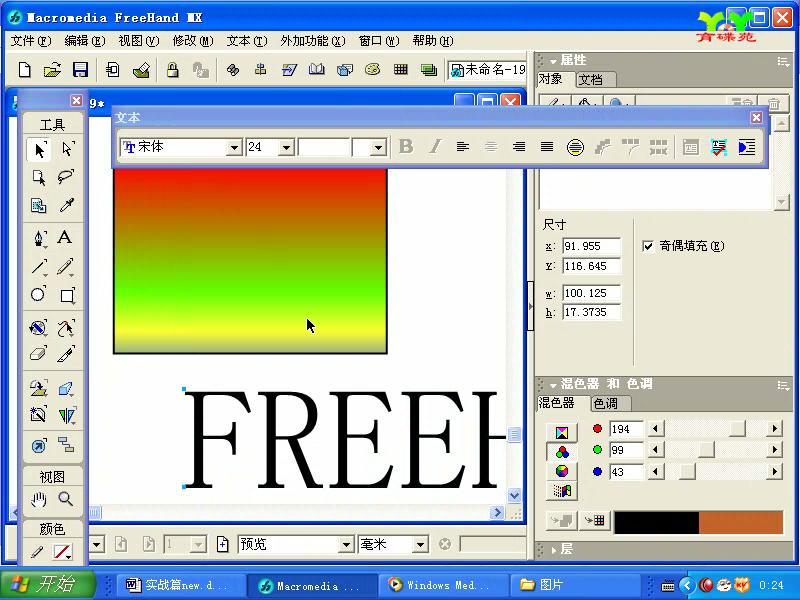800x600 pixels.
Task: Select the Pencil tool
Action: (66, 267)
